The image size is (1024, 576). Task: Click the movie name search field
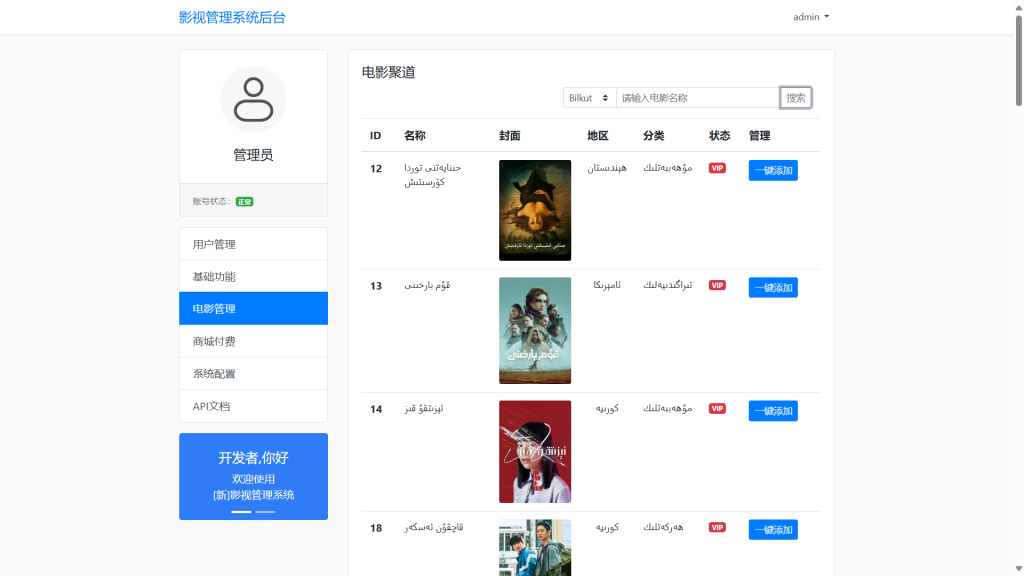point(697,98)
